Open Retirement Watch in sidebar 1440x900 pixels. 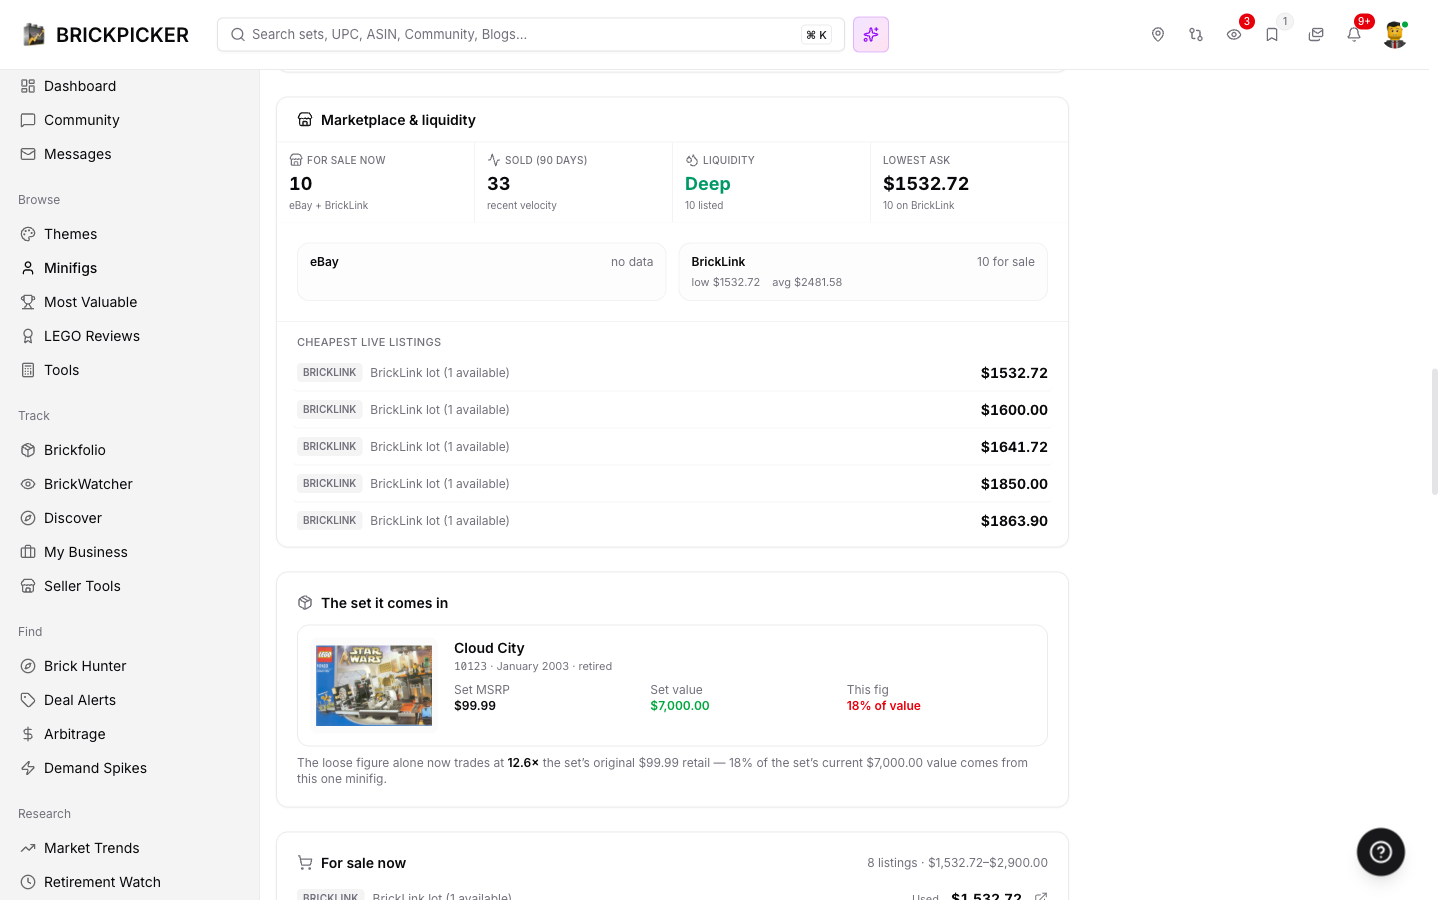pyautogui.click(x=102, y=882)
